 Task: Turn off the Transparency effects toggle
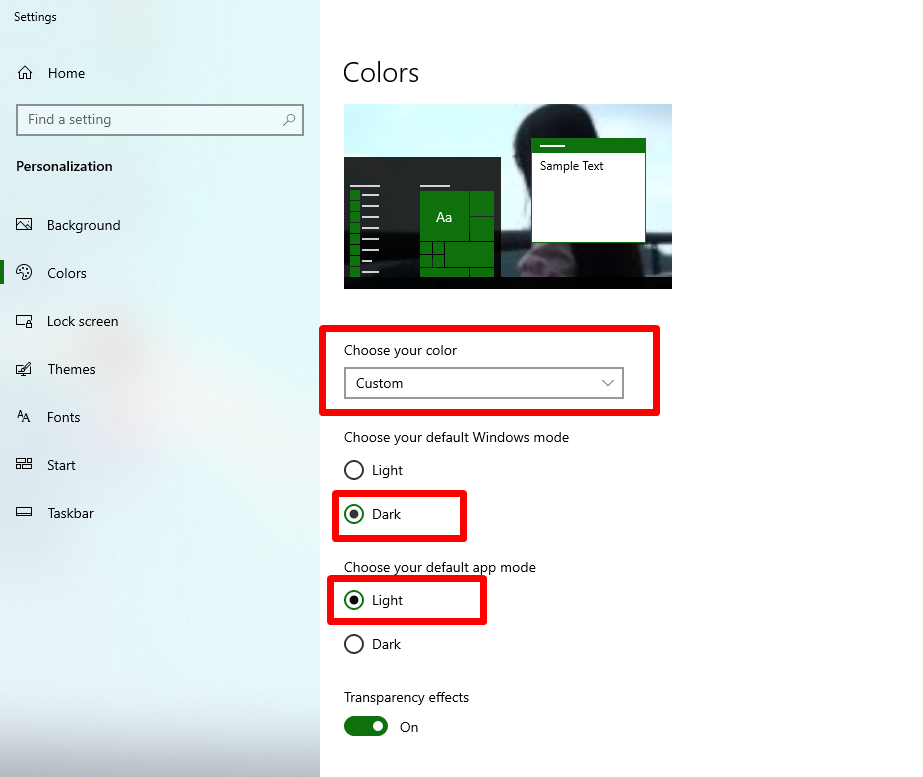[x=366, y=726]
